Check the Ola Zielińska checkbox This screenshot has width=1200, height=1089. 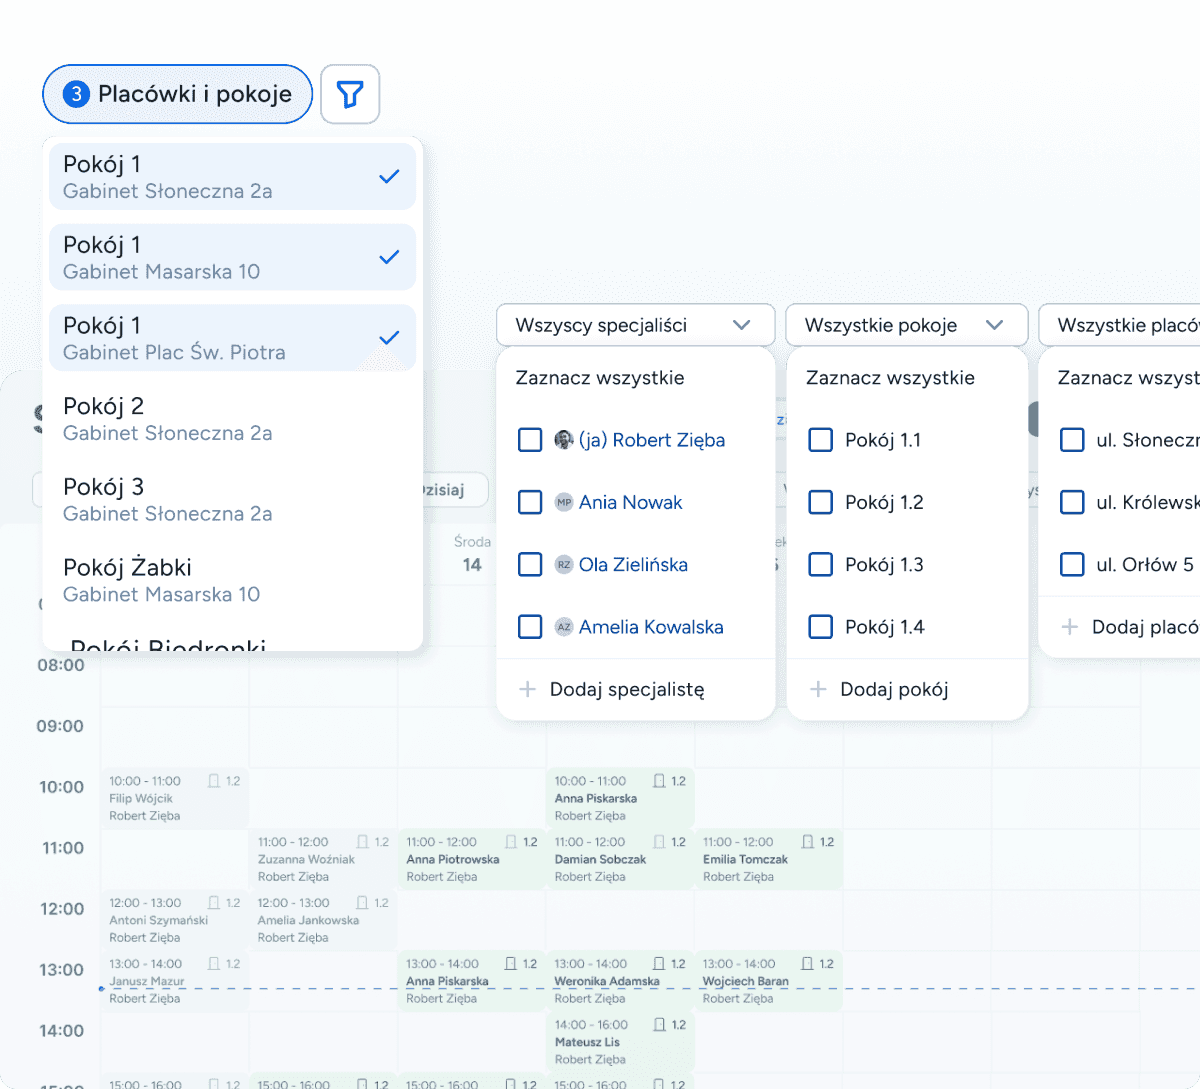(x=530, y=565)
